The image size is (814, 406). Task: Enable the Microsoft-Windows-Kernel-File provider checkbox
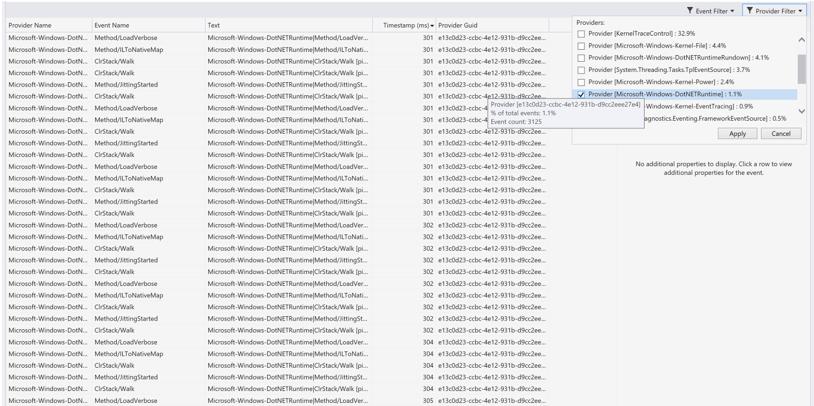tap(581, 46)
